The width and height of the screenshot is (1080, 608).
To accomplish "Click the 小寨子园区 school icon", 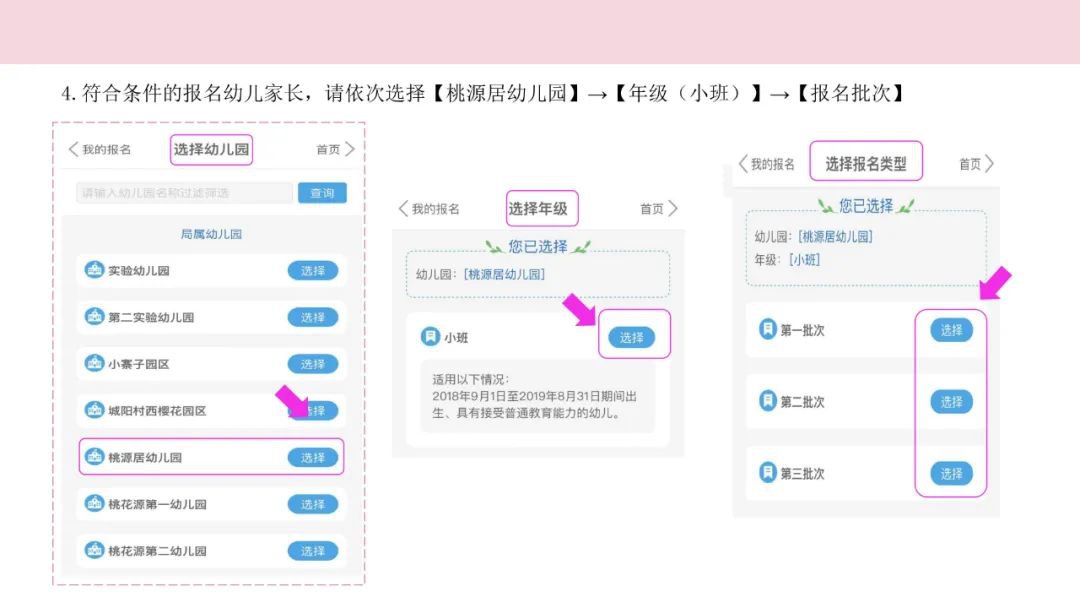I will pyautogui.click(x=95, y=364).
